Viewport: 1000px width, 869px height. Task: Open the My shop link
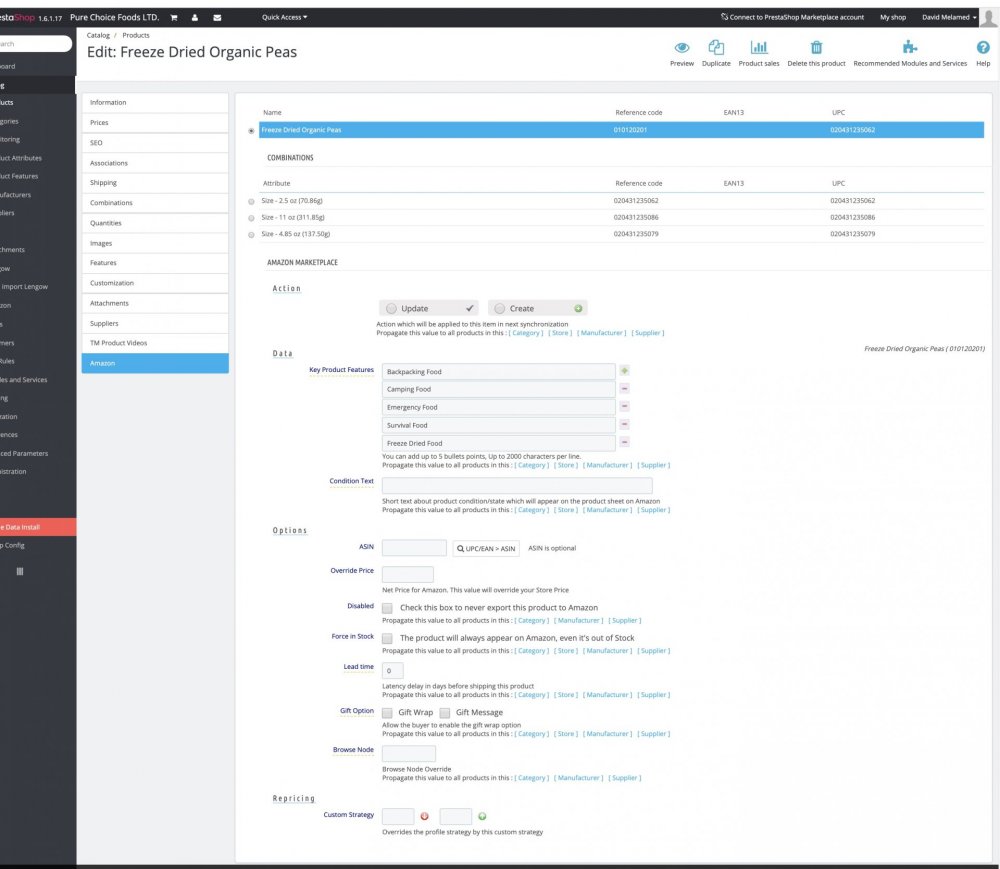(x=893, y=17)
